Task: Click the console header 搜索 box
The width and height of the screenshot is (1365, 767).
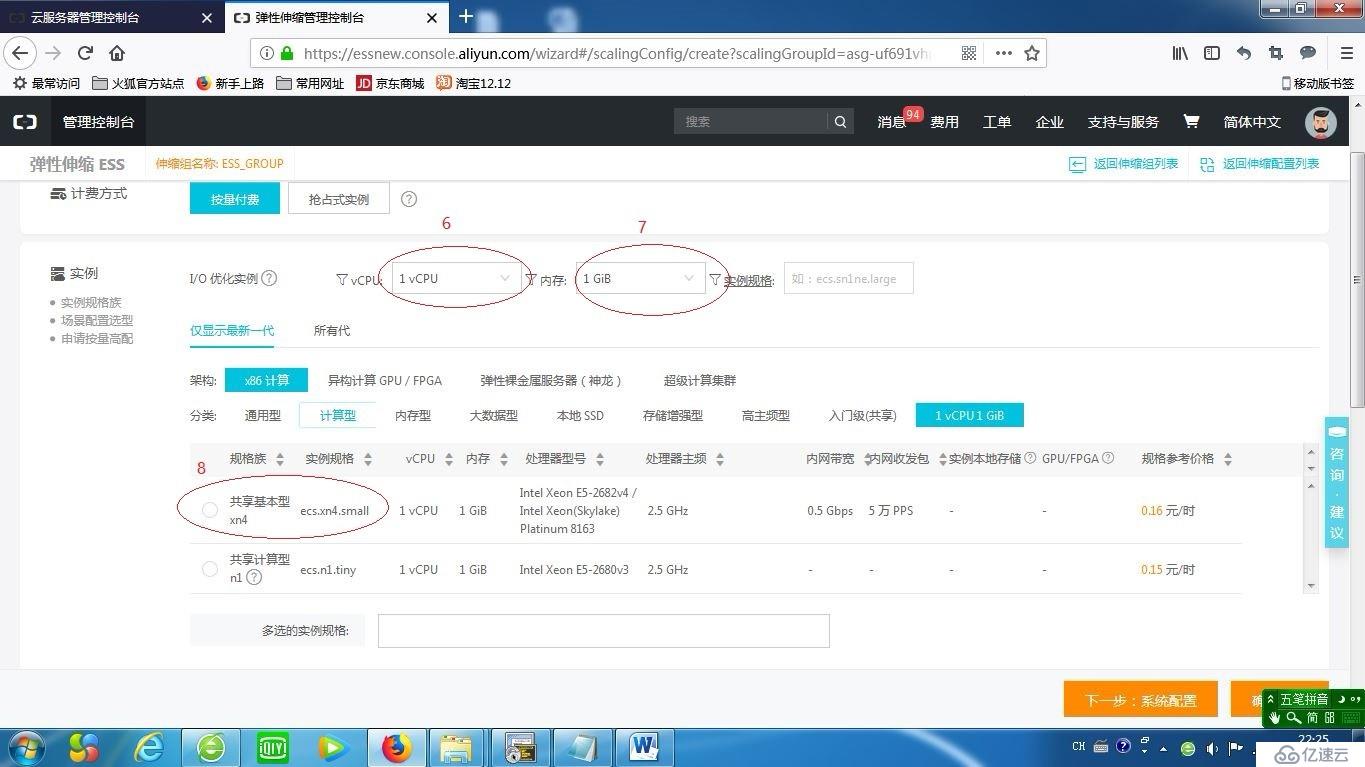Action: click(751, 122)
